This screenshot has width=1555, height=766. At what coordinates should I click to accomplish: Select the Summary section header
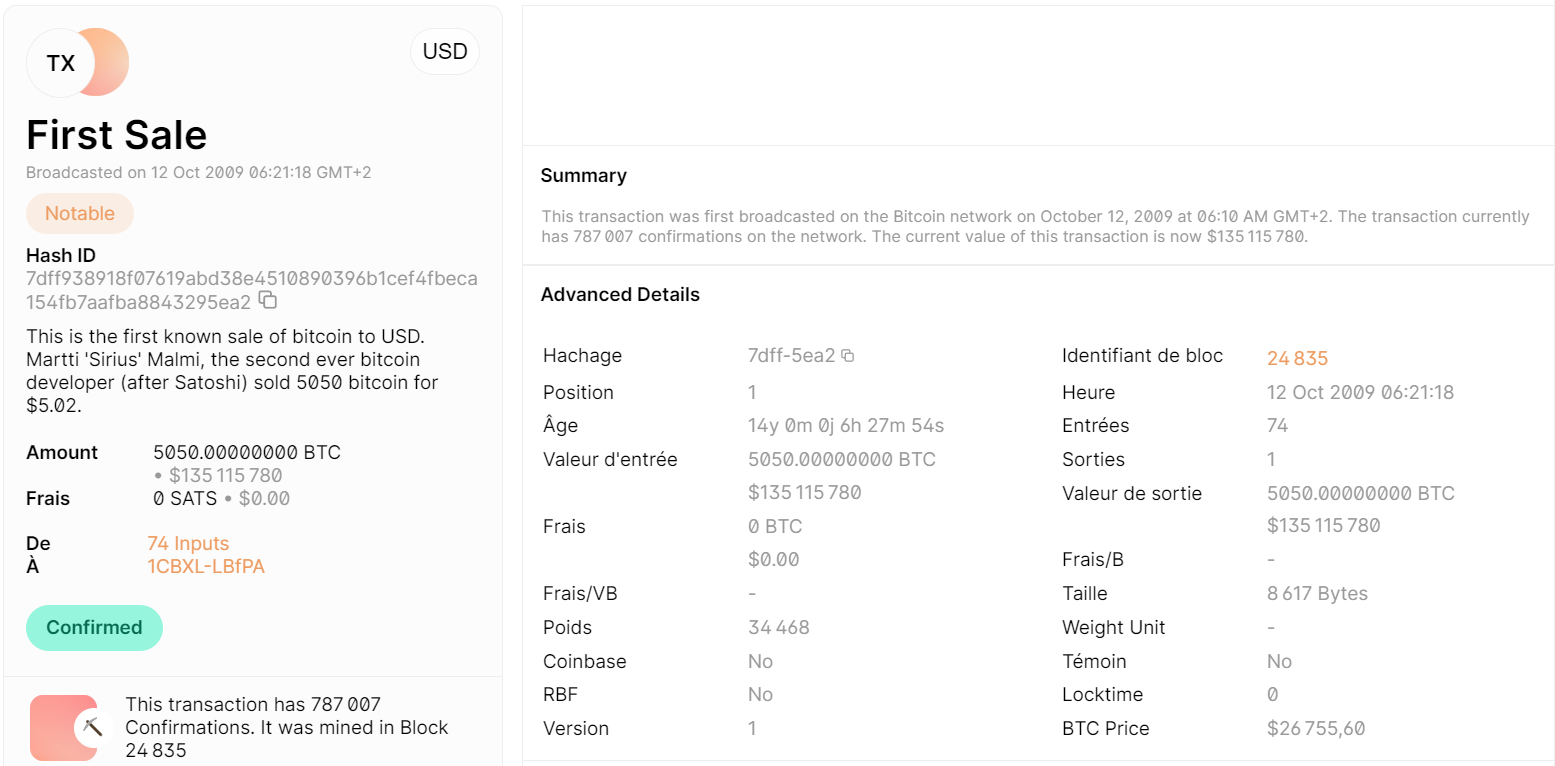(583, 175)
